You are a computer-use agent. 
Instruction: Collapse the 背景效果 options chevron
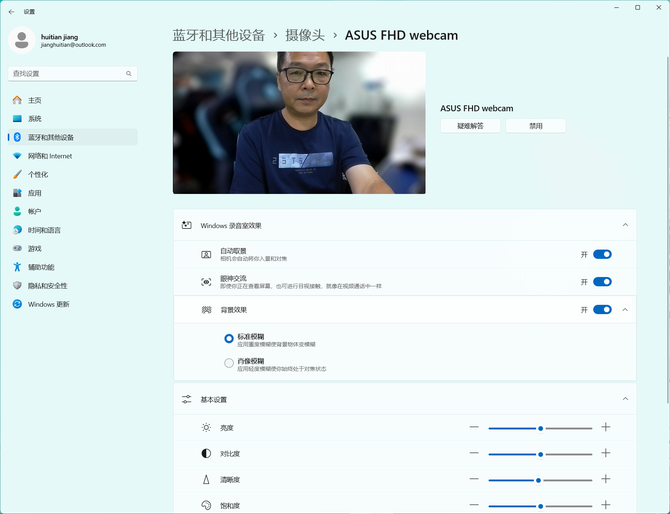point(625,309)
